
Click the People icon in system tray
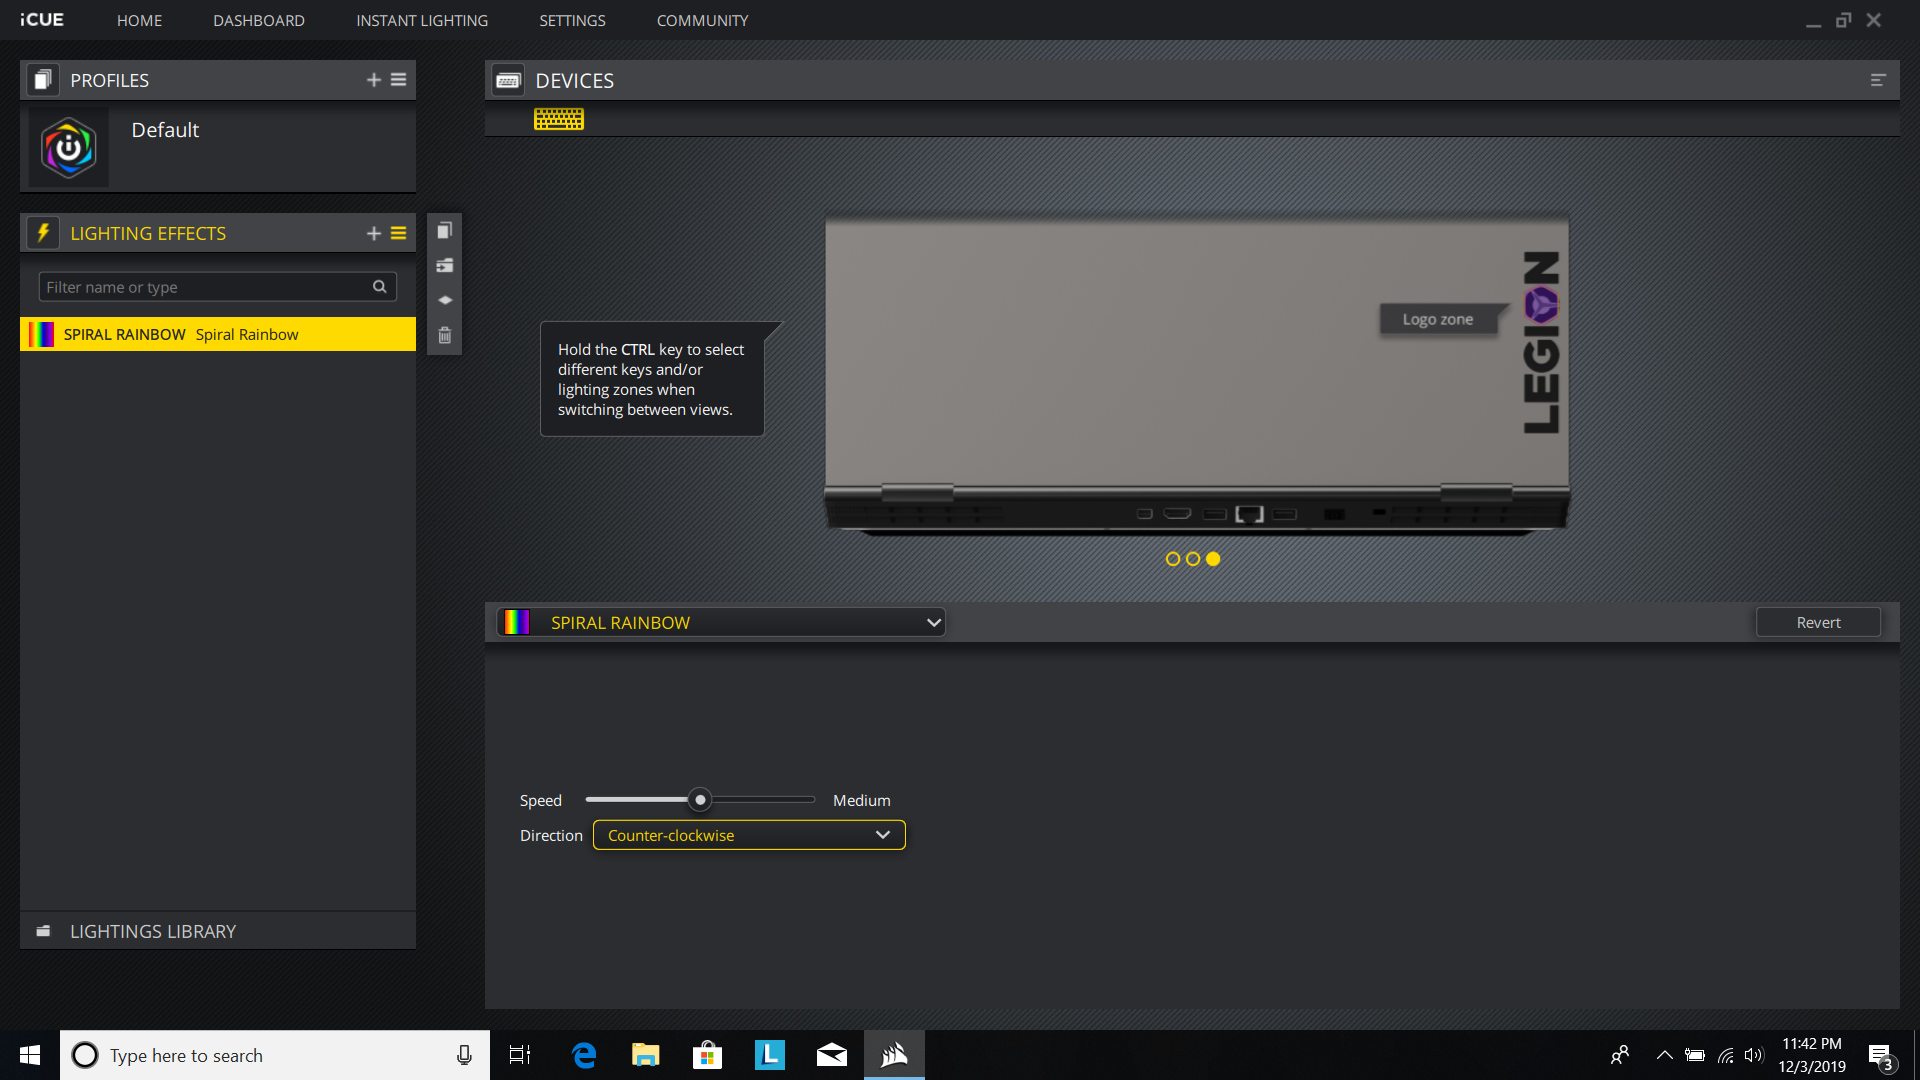pos(1620,1055)
